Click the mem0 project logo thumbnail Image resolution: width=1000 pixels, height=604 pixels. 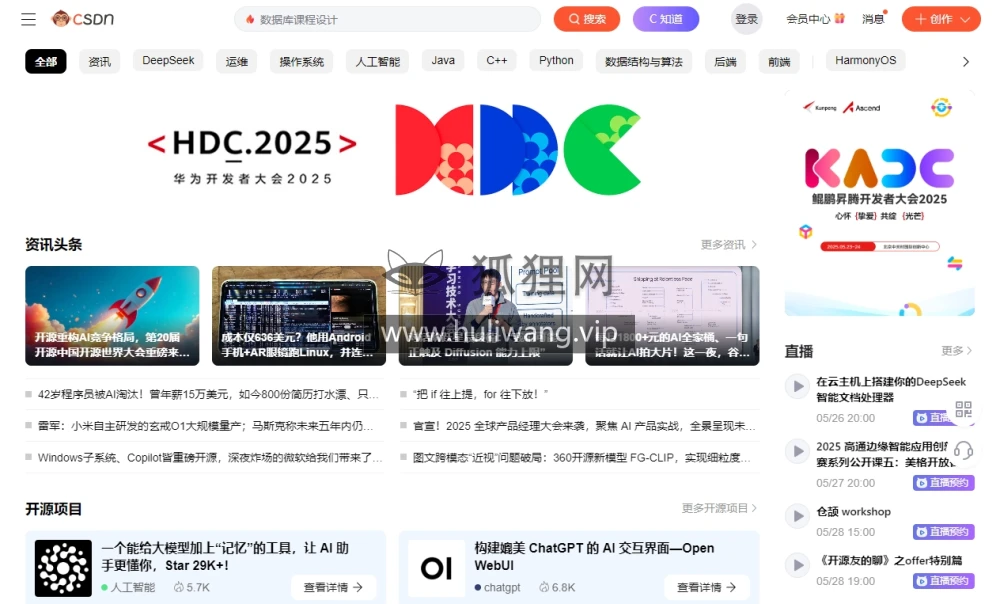coord(63,568)
